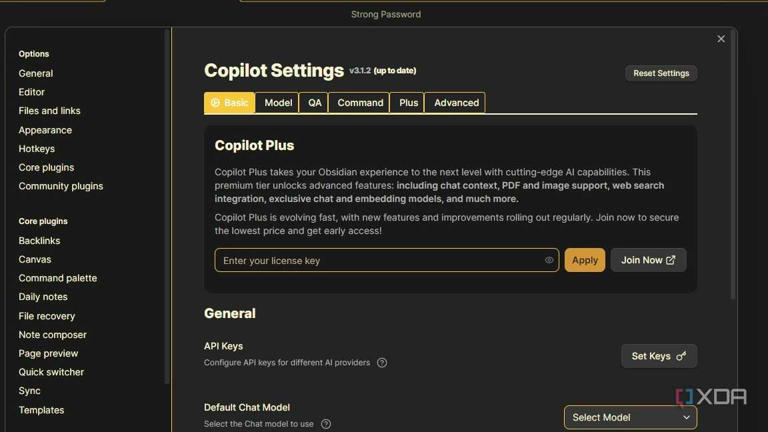
Task: Open the Daily notes plugin settings
Action: (43, 297)
